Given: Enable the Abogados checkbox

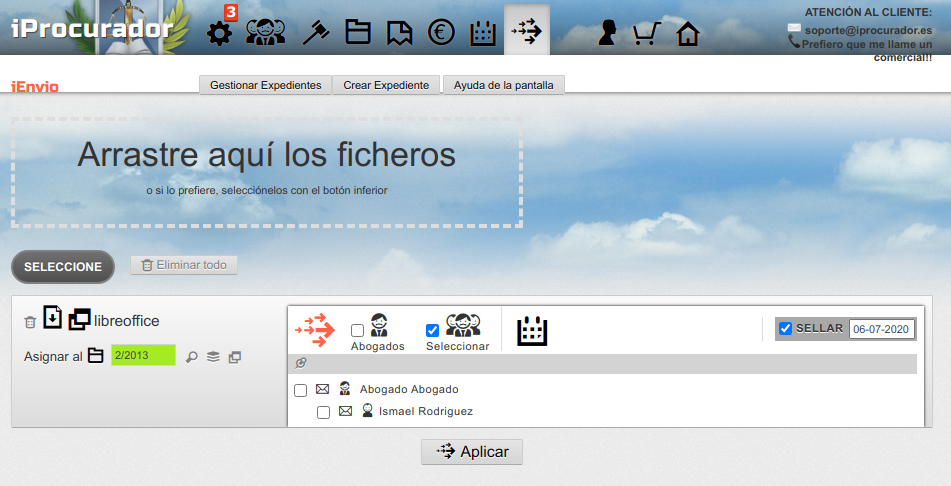Looking at the screenshot, I should point(357,330).
